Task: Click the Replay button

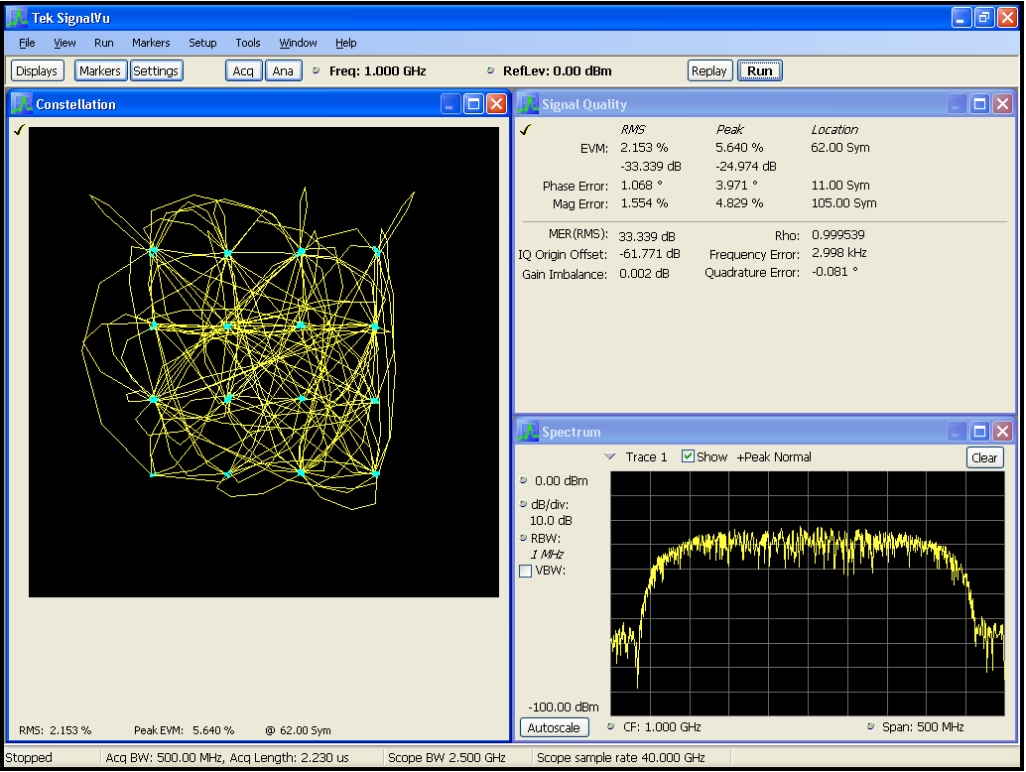Action: pos(709,71)
